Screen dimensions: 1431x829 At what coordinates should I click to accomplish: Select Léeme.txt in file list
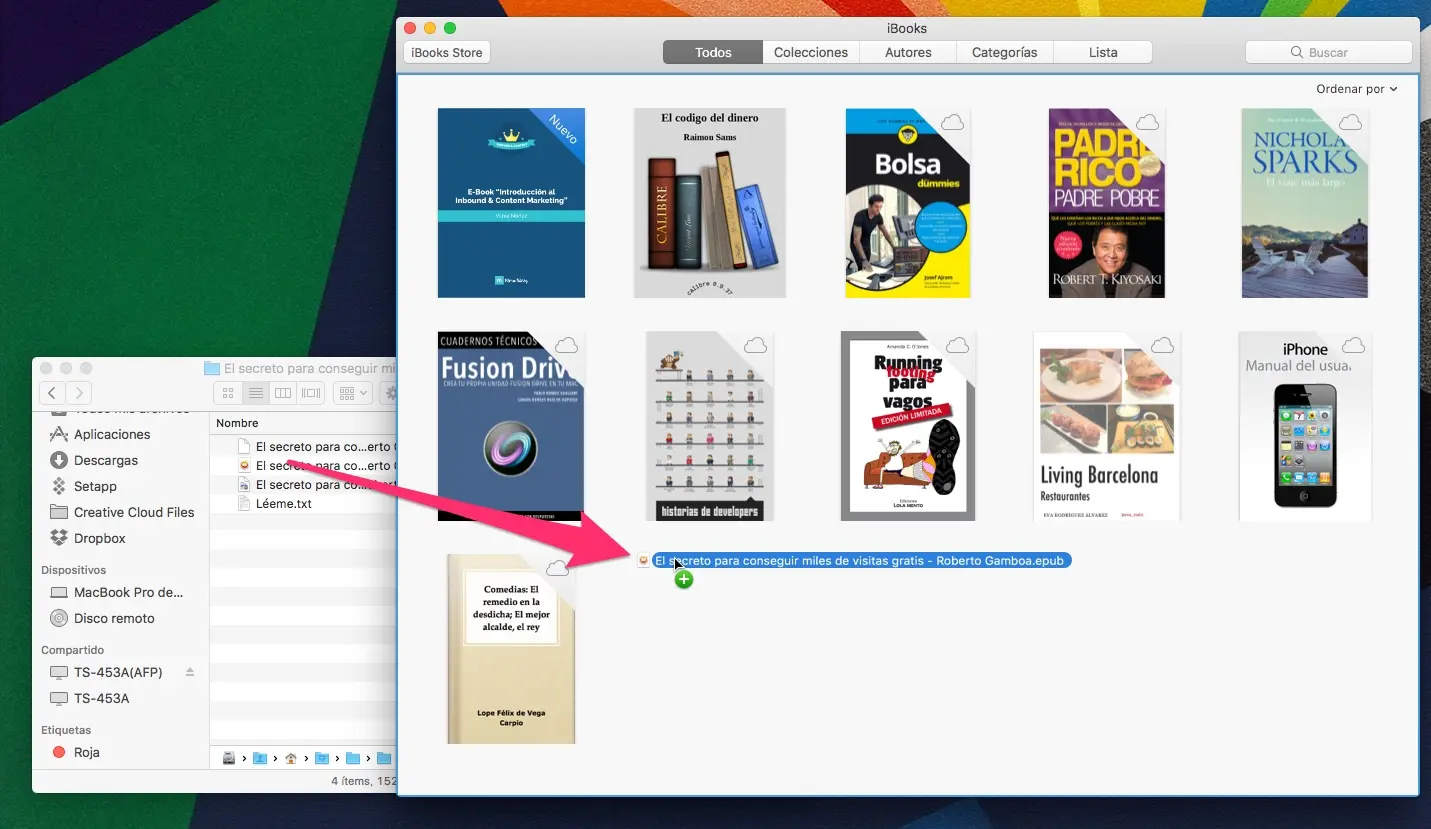284,503
